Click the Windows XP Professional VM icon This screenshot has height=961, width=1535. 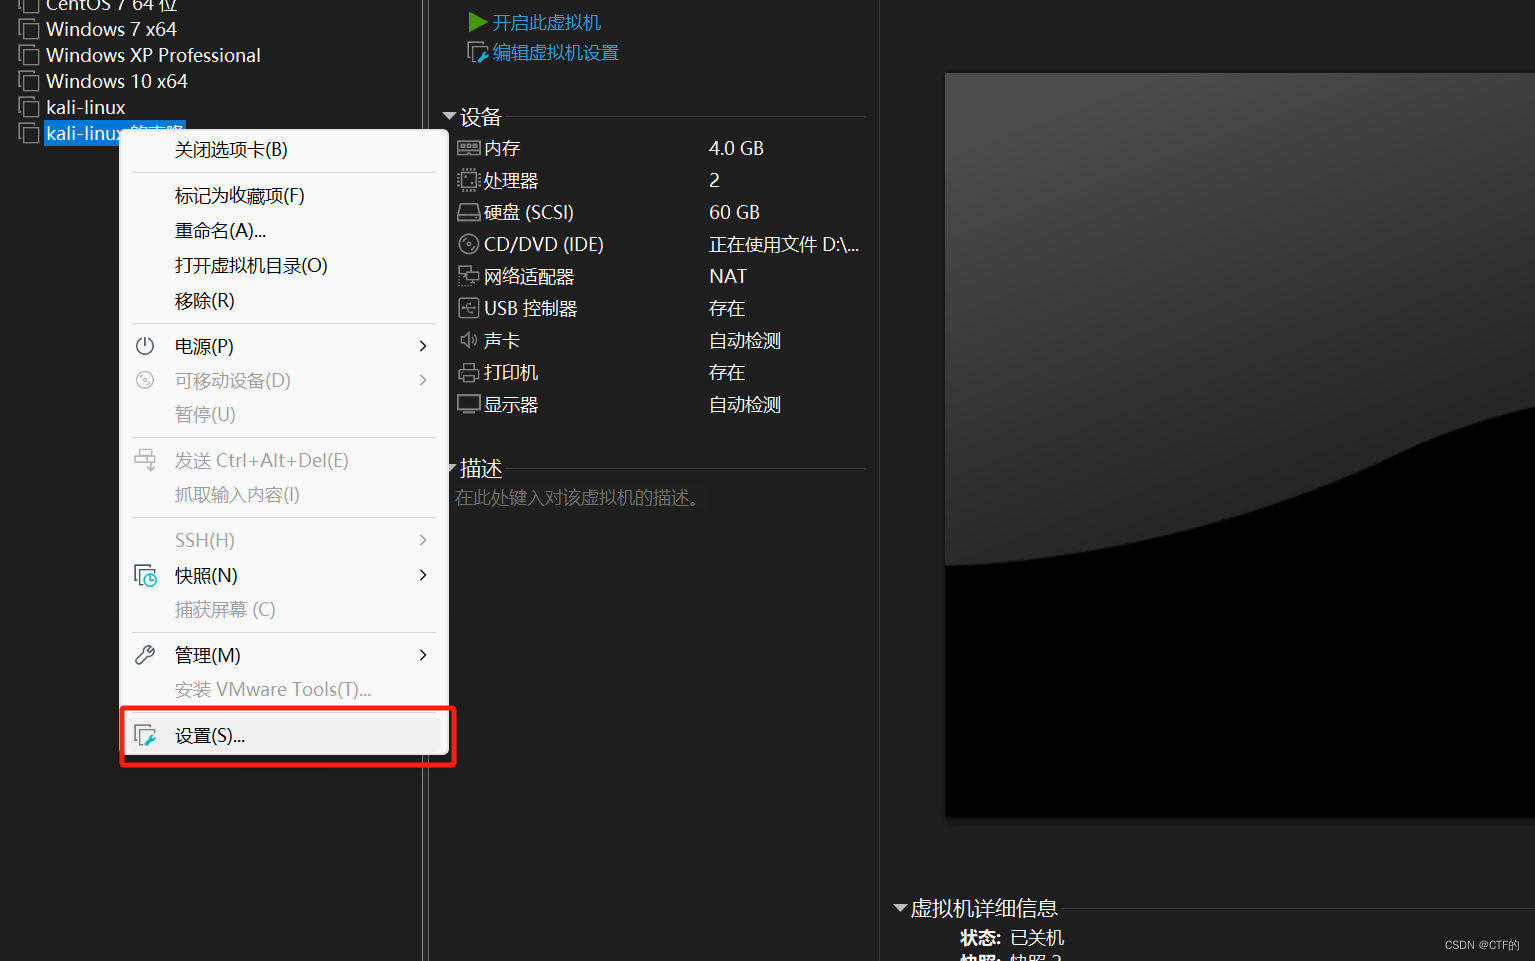(x=29, y=55)
